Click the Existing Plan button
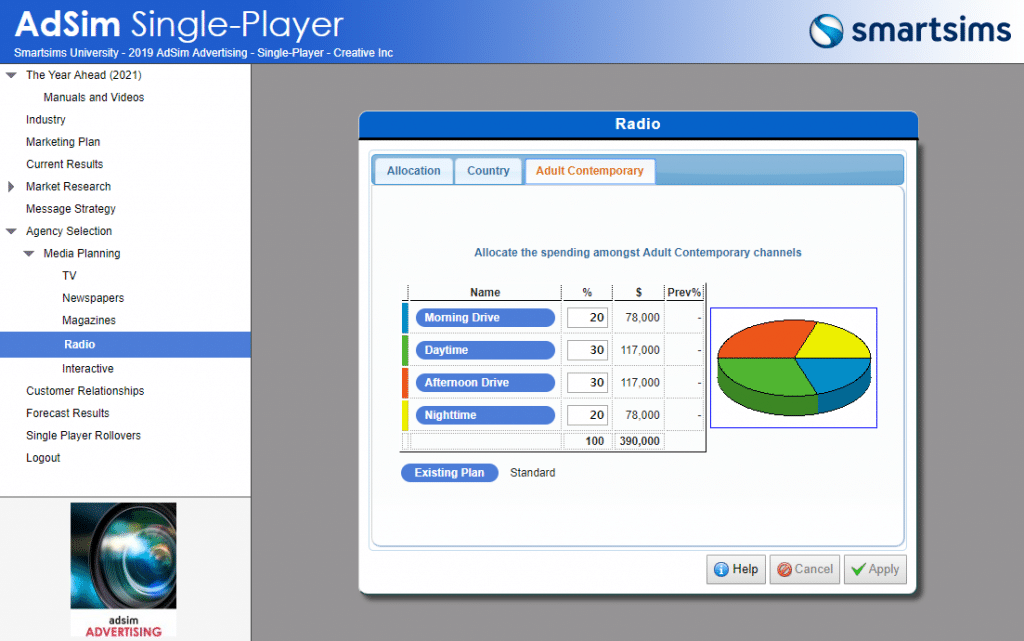This screenshot has width=1024, height=641. click(449, 472)
